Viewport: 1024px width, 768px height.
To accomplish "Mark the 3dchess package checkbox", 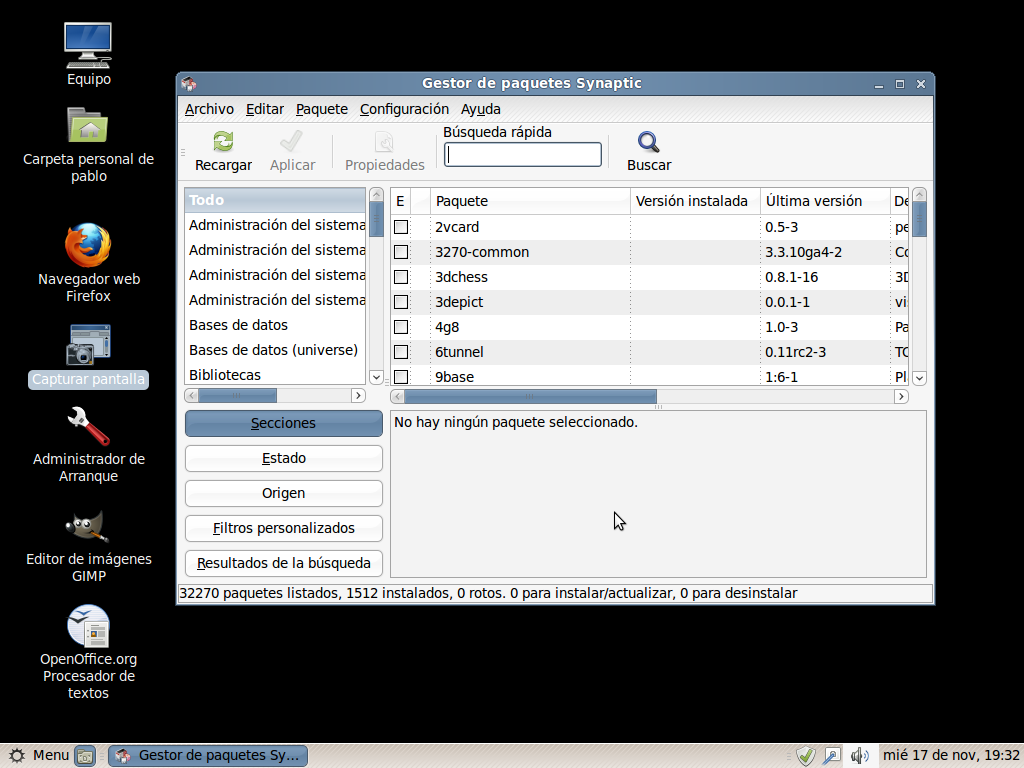I will (401, 277).
